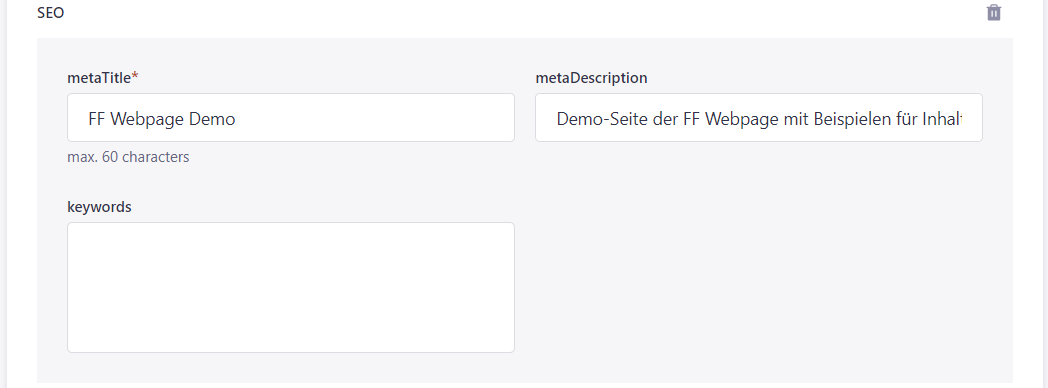Viewport: 1048px width, 388px height.
Task: Click the metaDescription field label
Action: (591, 78)
